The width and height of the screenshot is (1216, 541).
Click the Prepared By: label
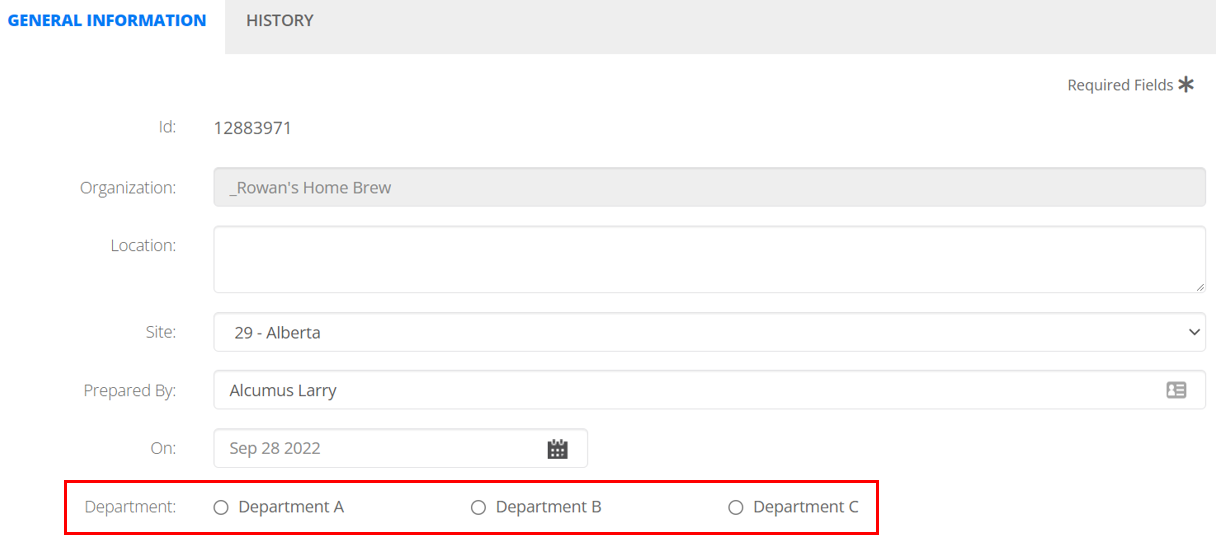130,390
